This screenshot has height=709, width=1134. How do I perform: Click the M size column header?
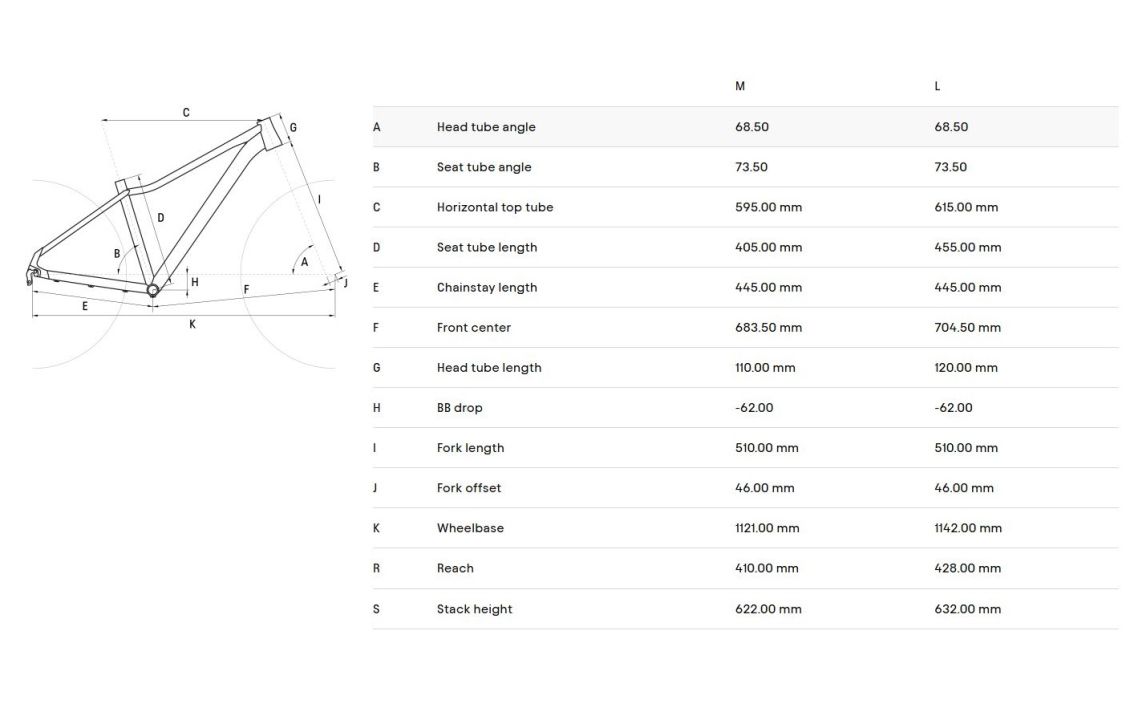click(740, 86)
